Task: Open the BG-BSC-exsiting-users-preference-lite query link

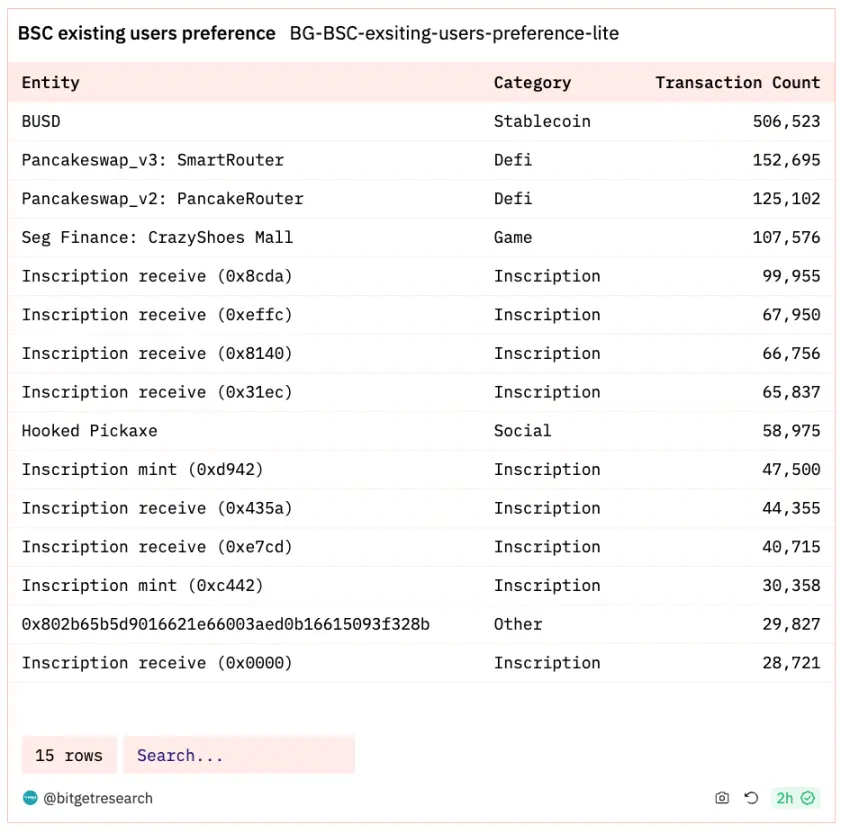Action: coord(454,33)
